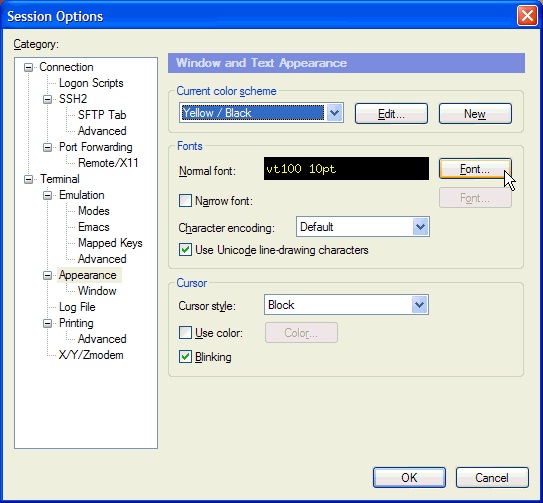Uncheck Use Unicode line-drawing characters

(185, 250)
